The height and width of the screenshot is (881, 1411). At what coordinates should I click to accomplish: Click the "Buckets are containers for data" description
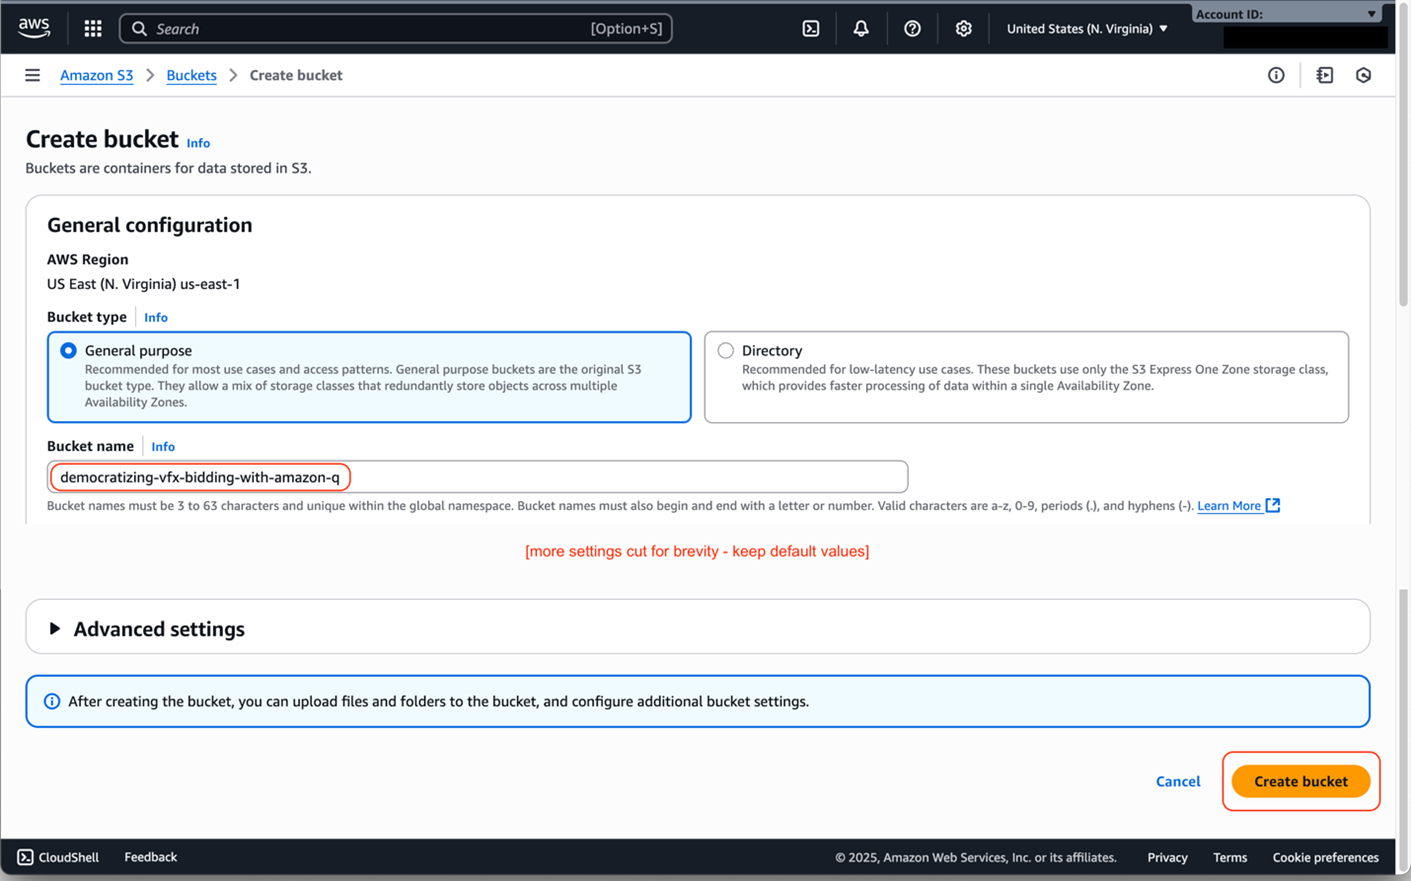point(168,168)
